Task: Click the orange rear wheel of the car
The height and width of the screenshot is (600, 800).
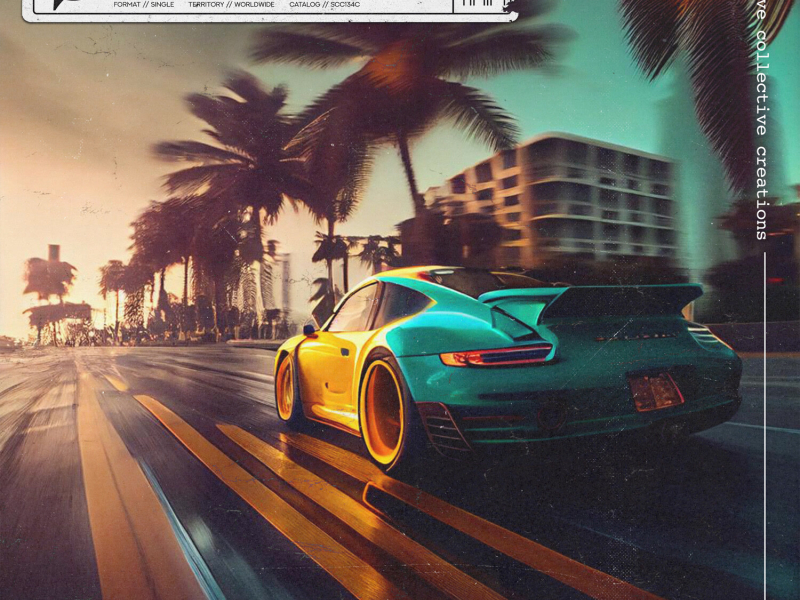Action: (x=382, y=412)
